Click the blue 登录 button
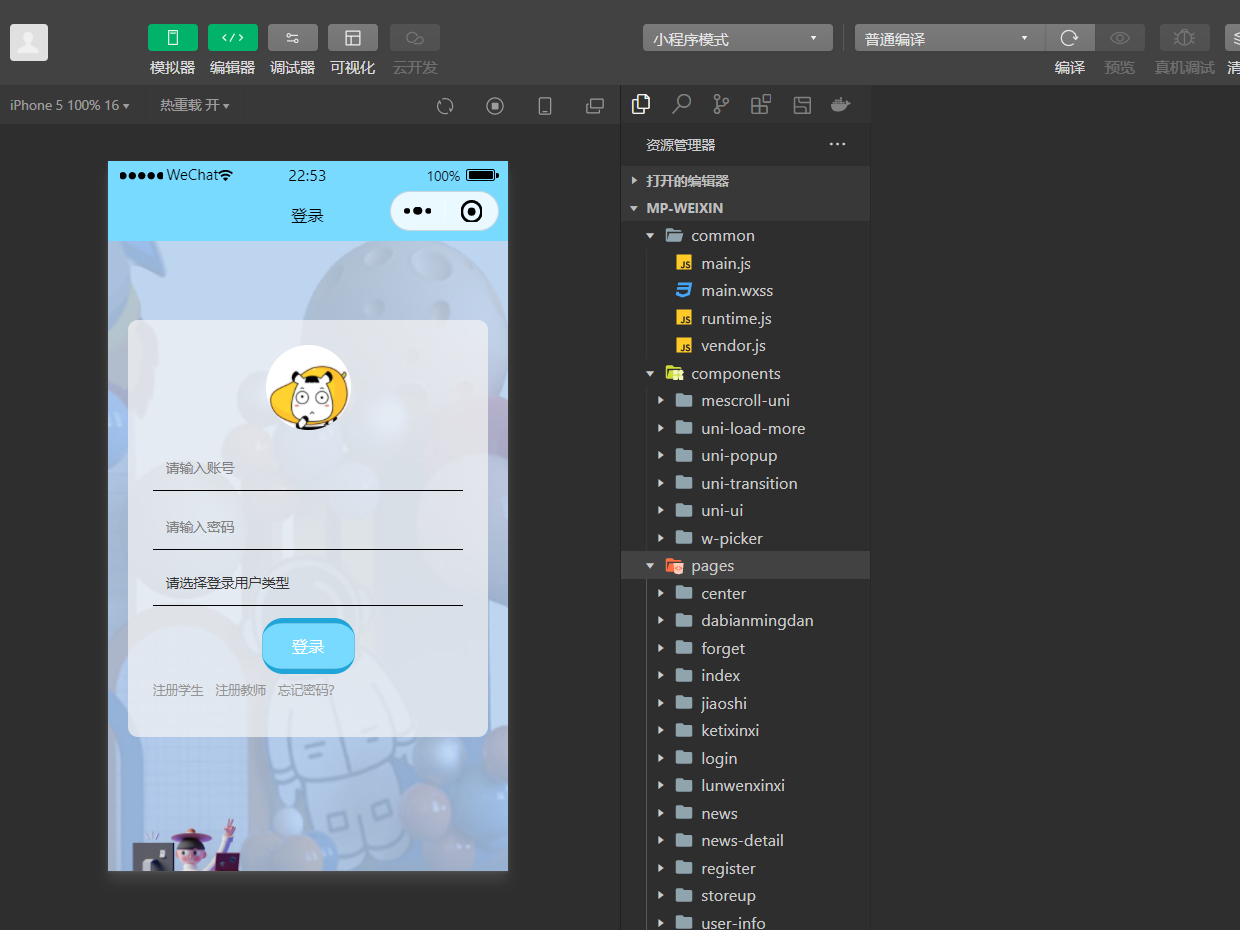 pos(308,646)
